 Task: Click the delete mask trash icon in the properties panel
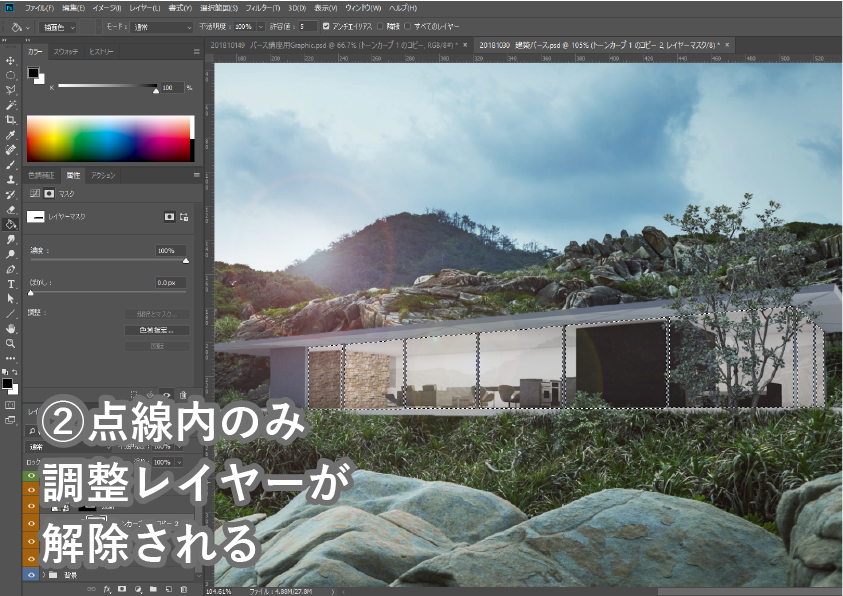[183, 394]
